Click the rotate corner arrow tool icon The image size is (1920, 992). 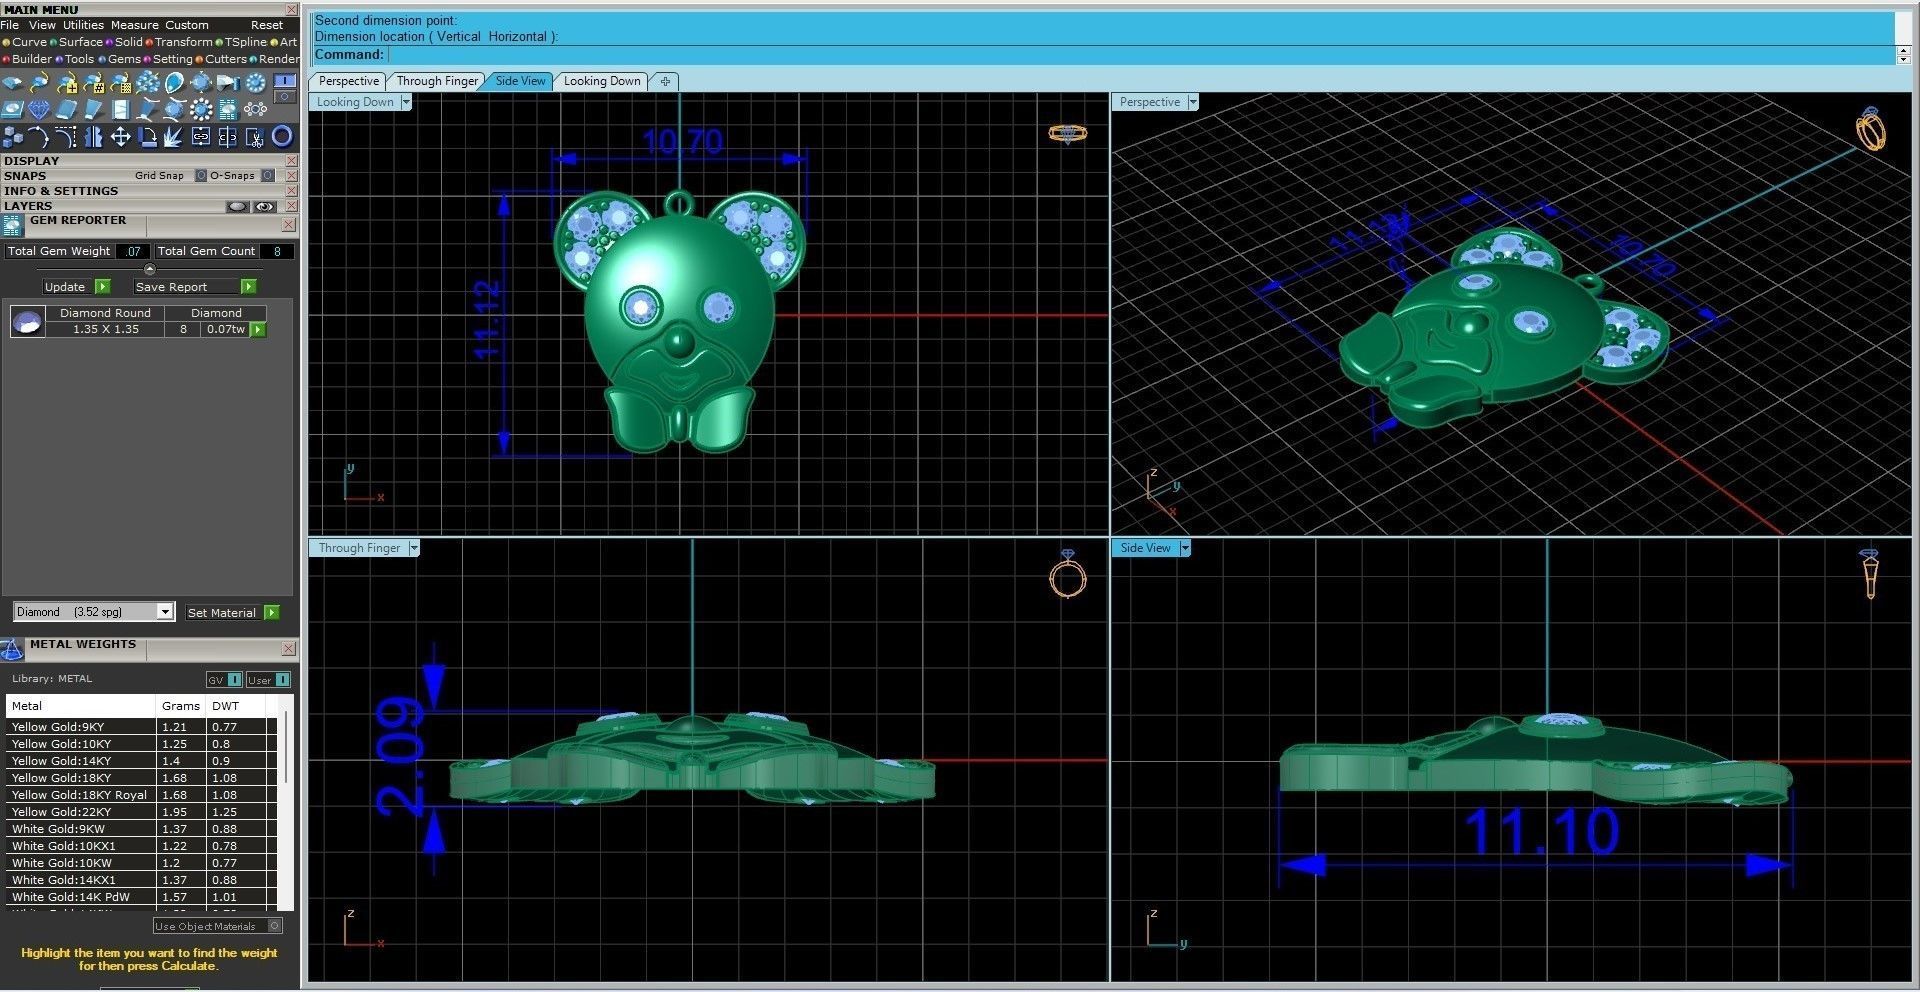(147, 137)
